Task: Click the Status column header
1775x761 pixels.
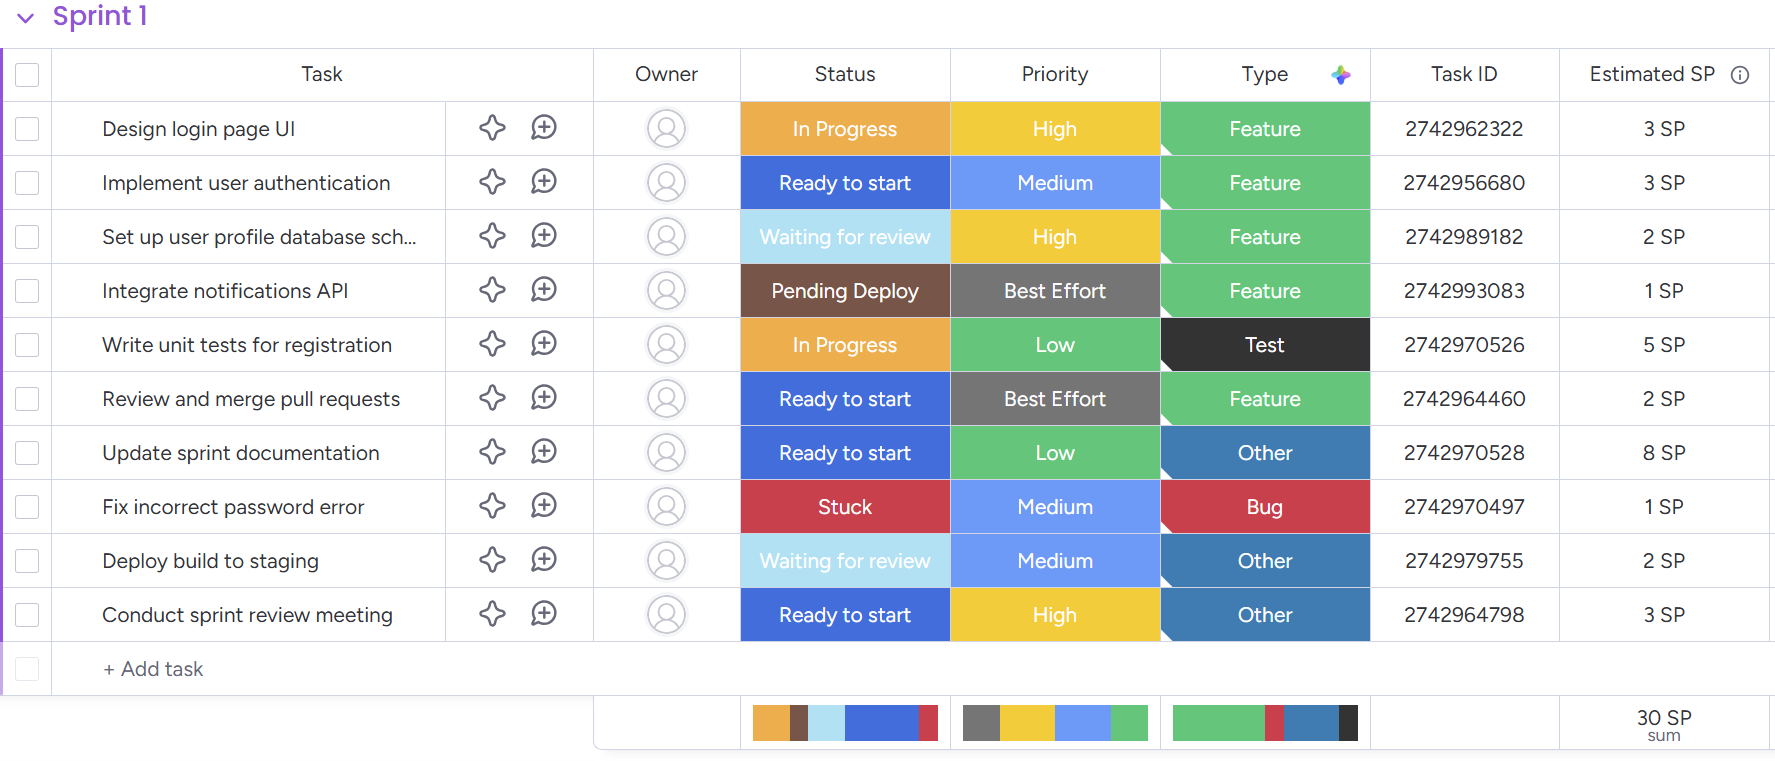Action: 845,74
